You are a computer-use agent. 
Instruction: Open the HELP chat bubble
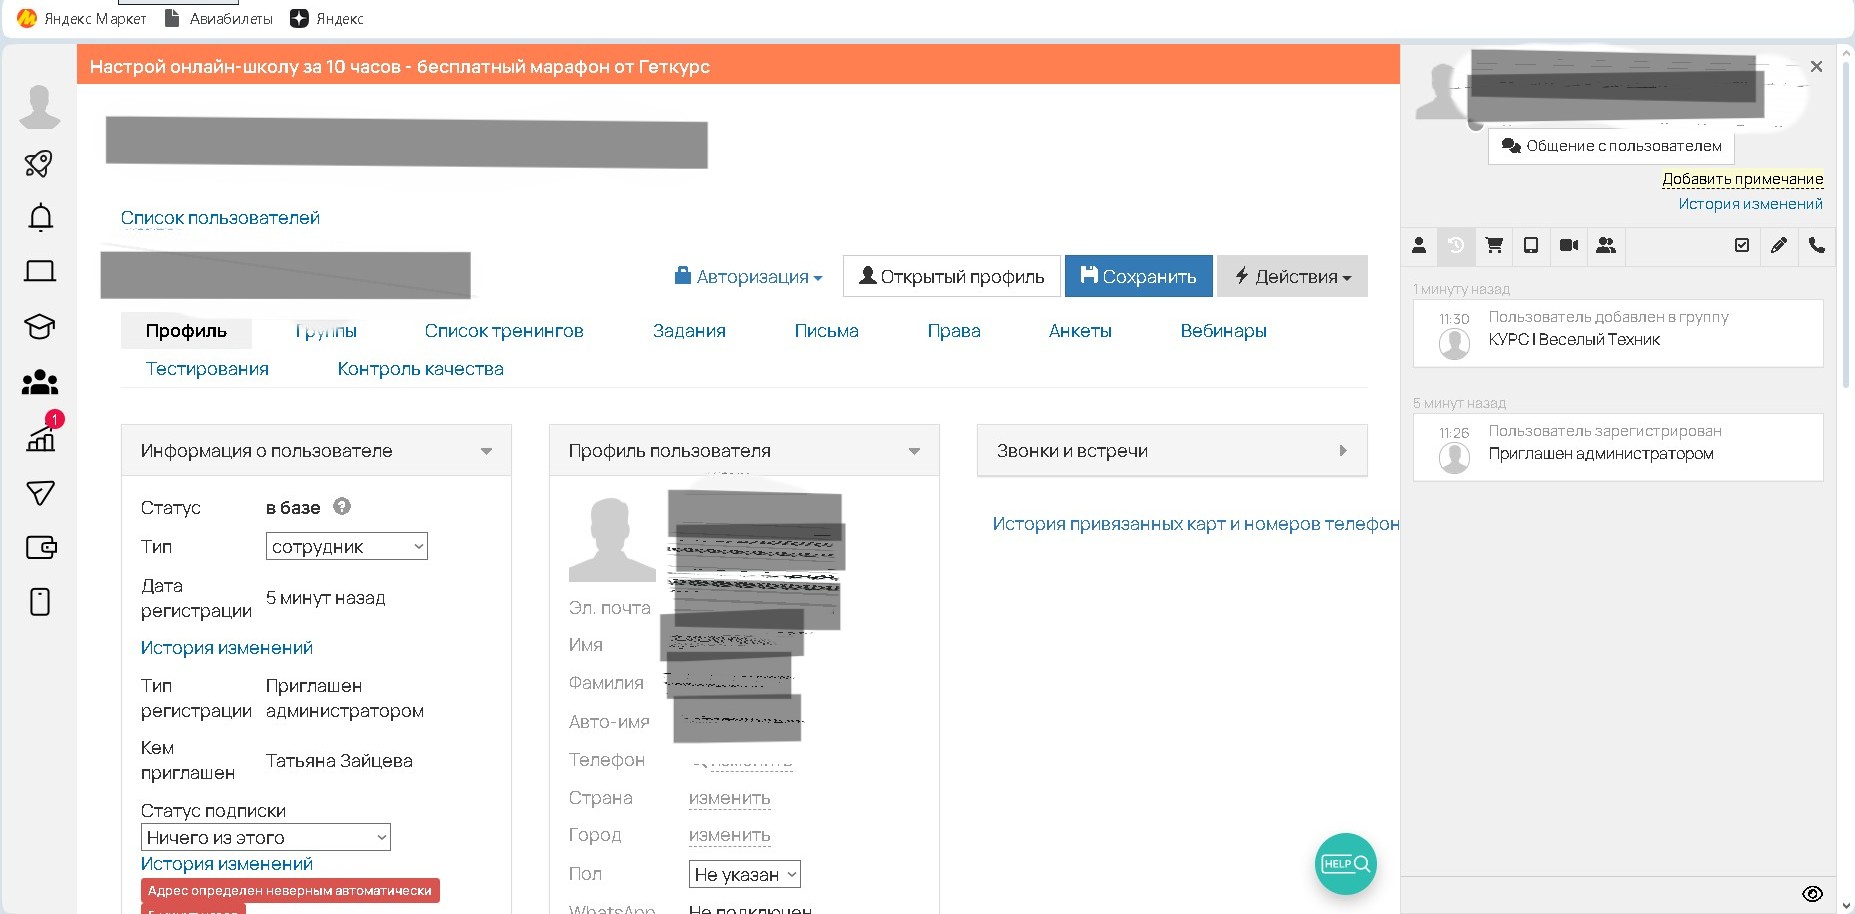(1346, 864)
